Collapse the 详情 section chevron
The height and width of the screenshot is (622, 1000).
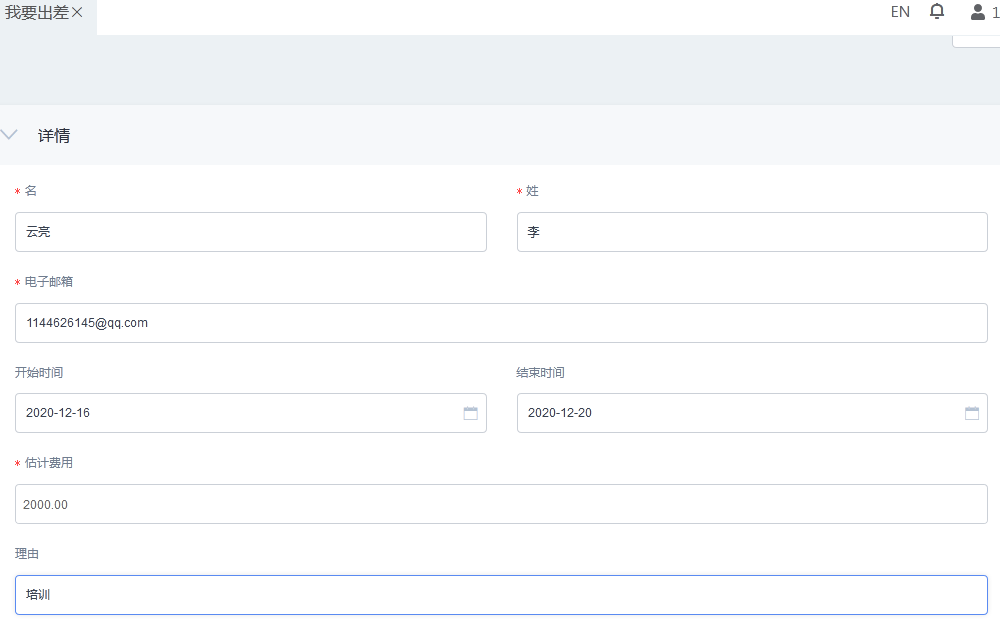click(10, 135)
